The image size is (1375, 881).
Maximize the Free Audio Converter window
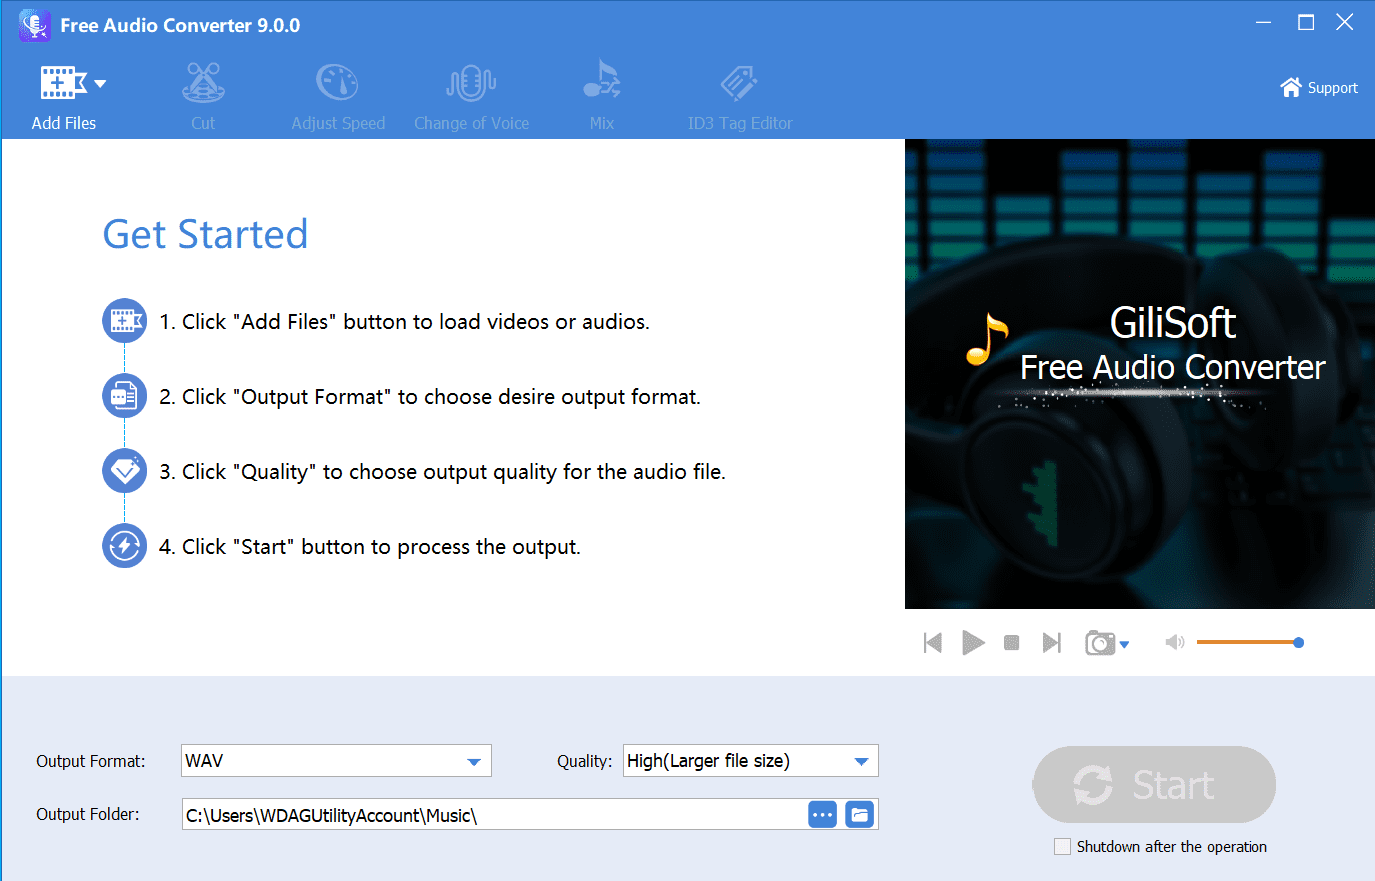click(1306, 23)
